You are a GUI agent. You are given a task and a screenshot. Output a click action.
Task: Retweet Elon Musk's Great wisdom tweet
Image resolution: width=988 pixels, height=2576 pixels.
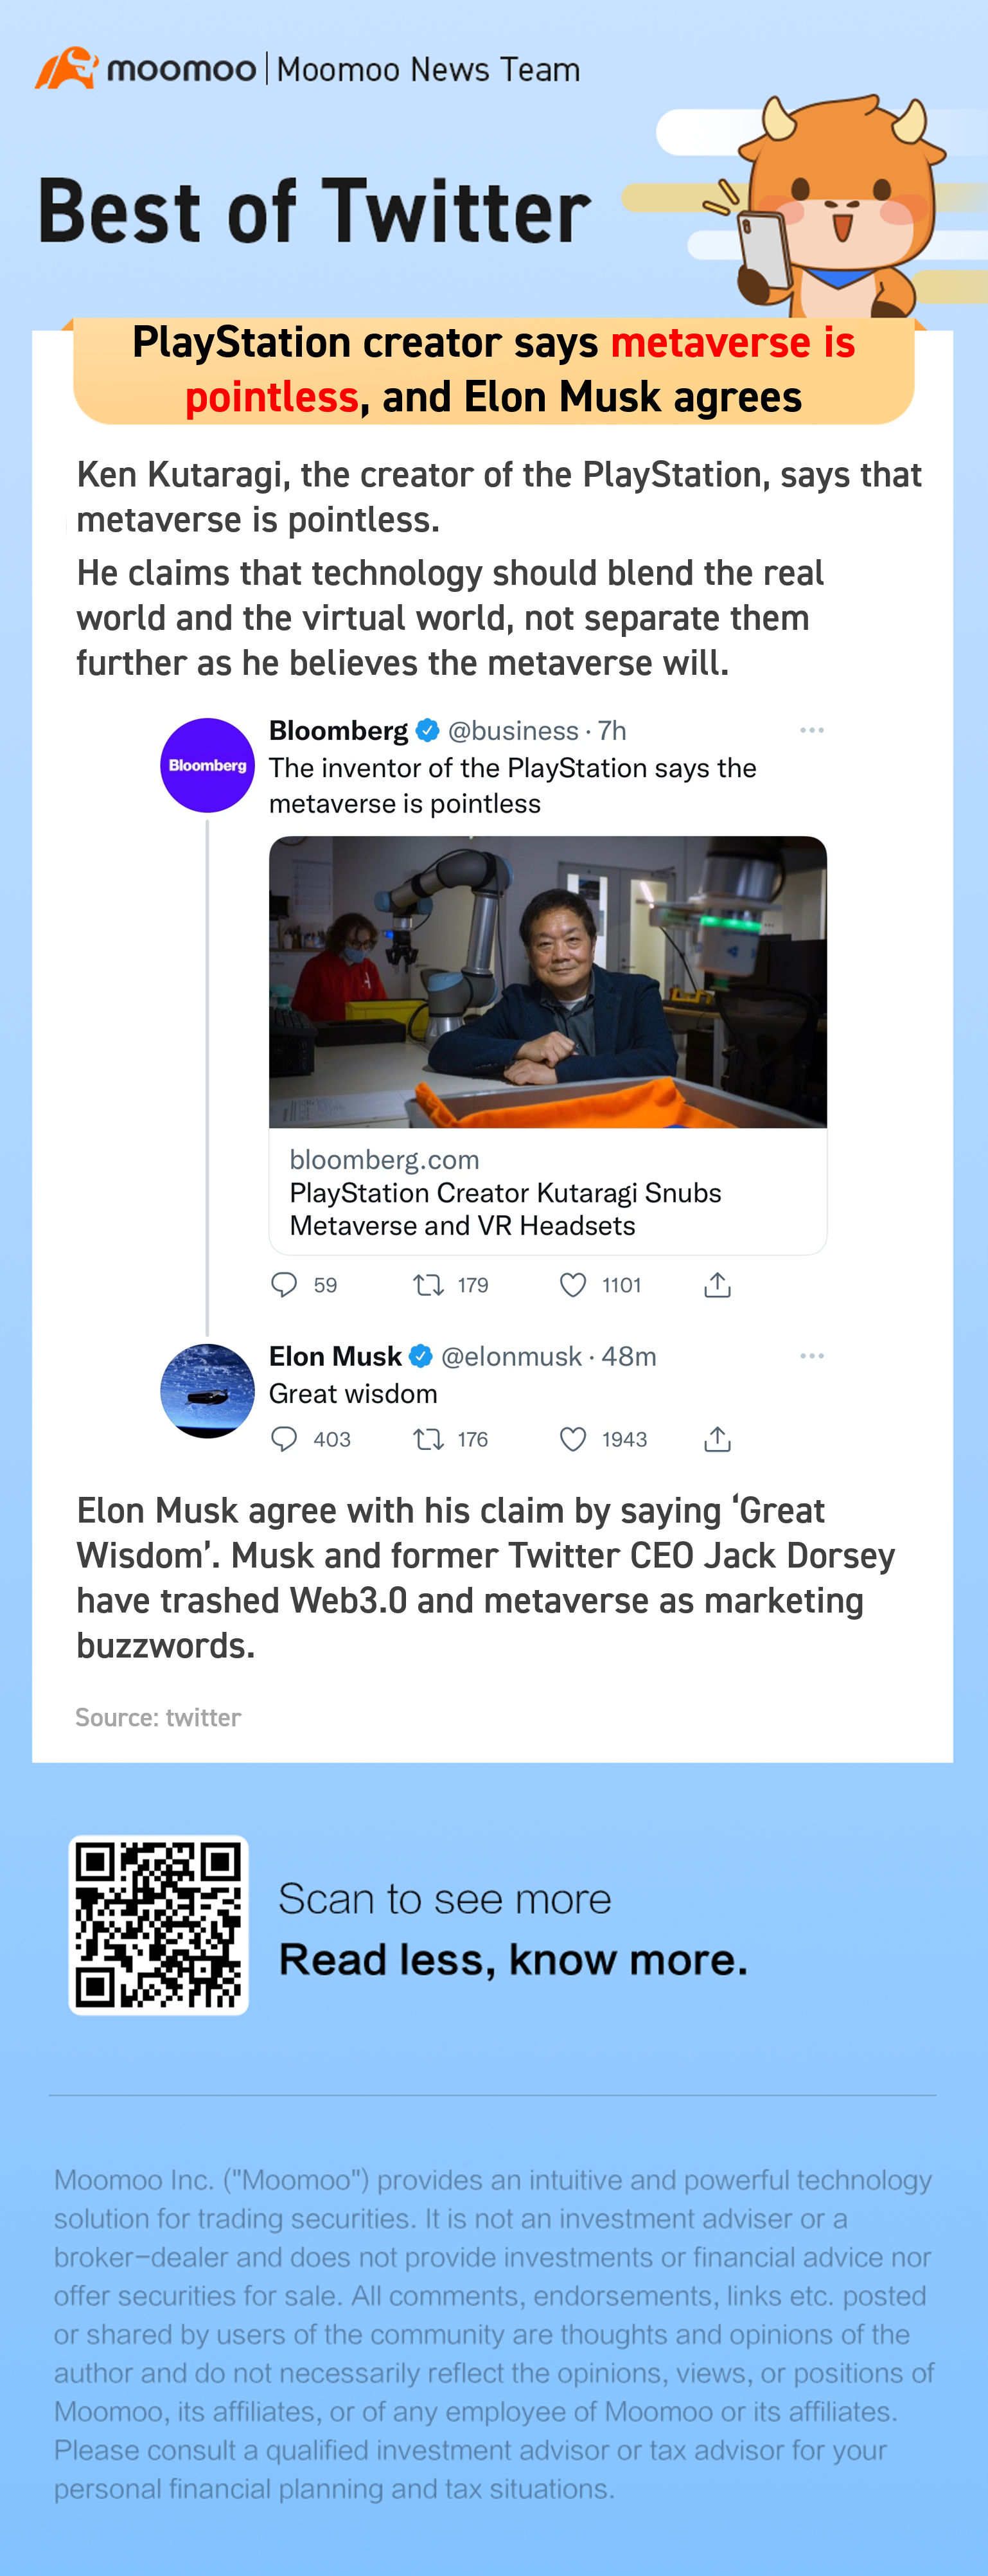pyautogui.click(x=429, y=1439)
